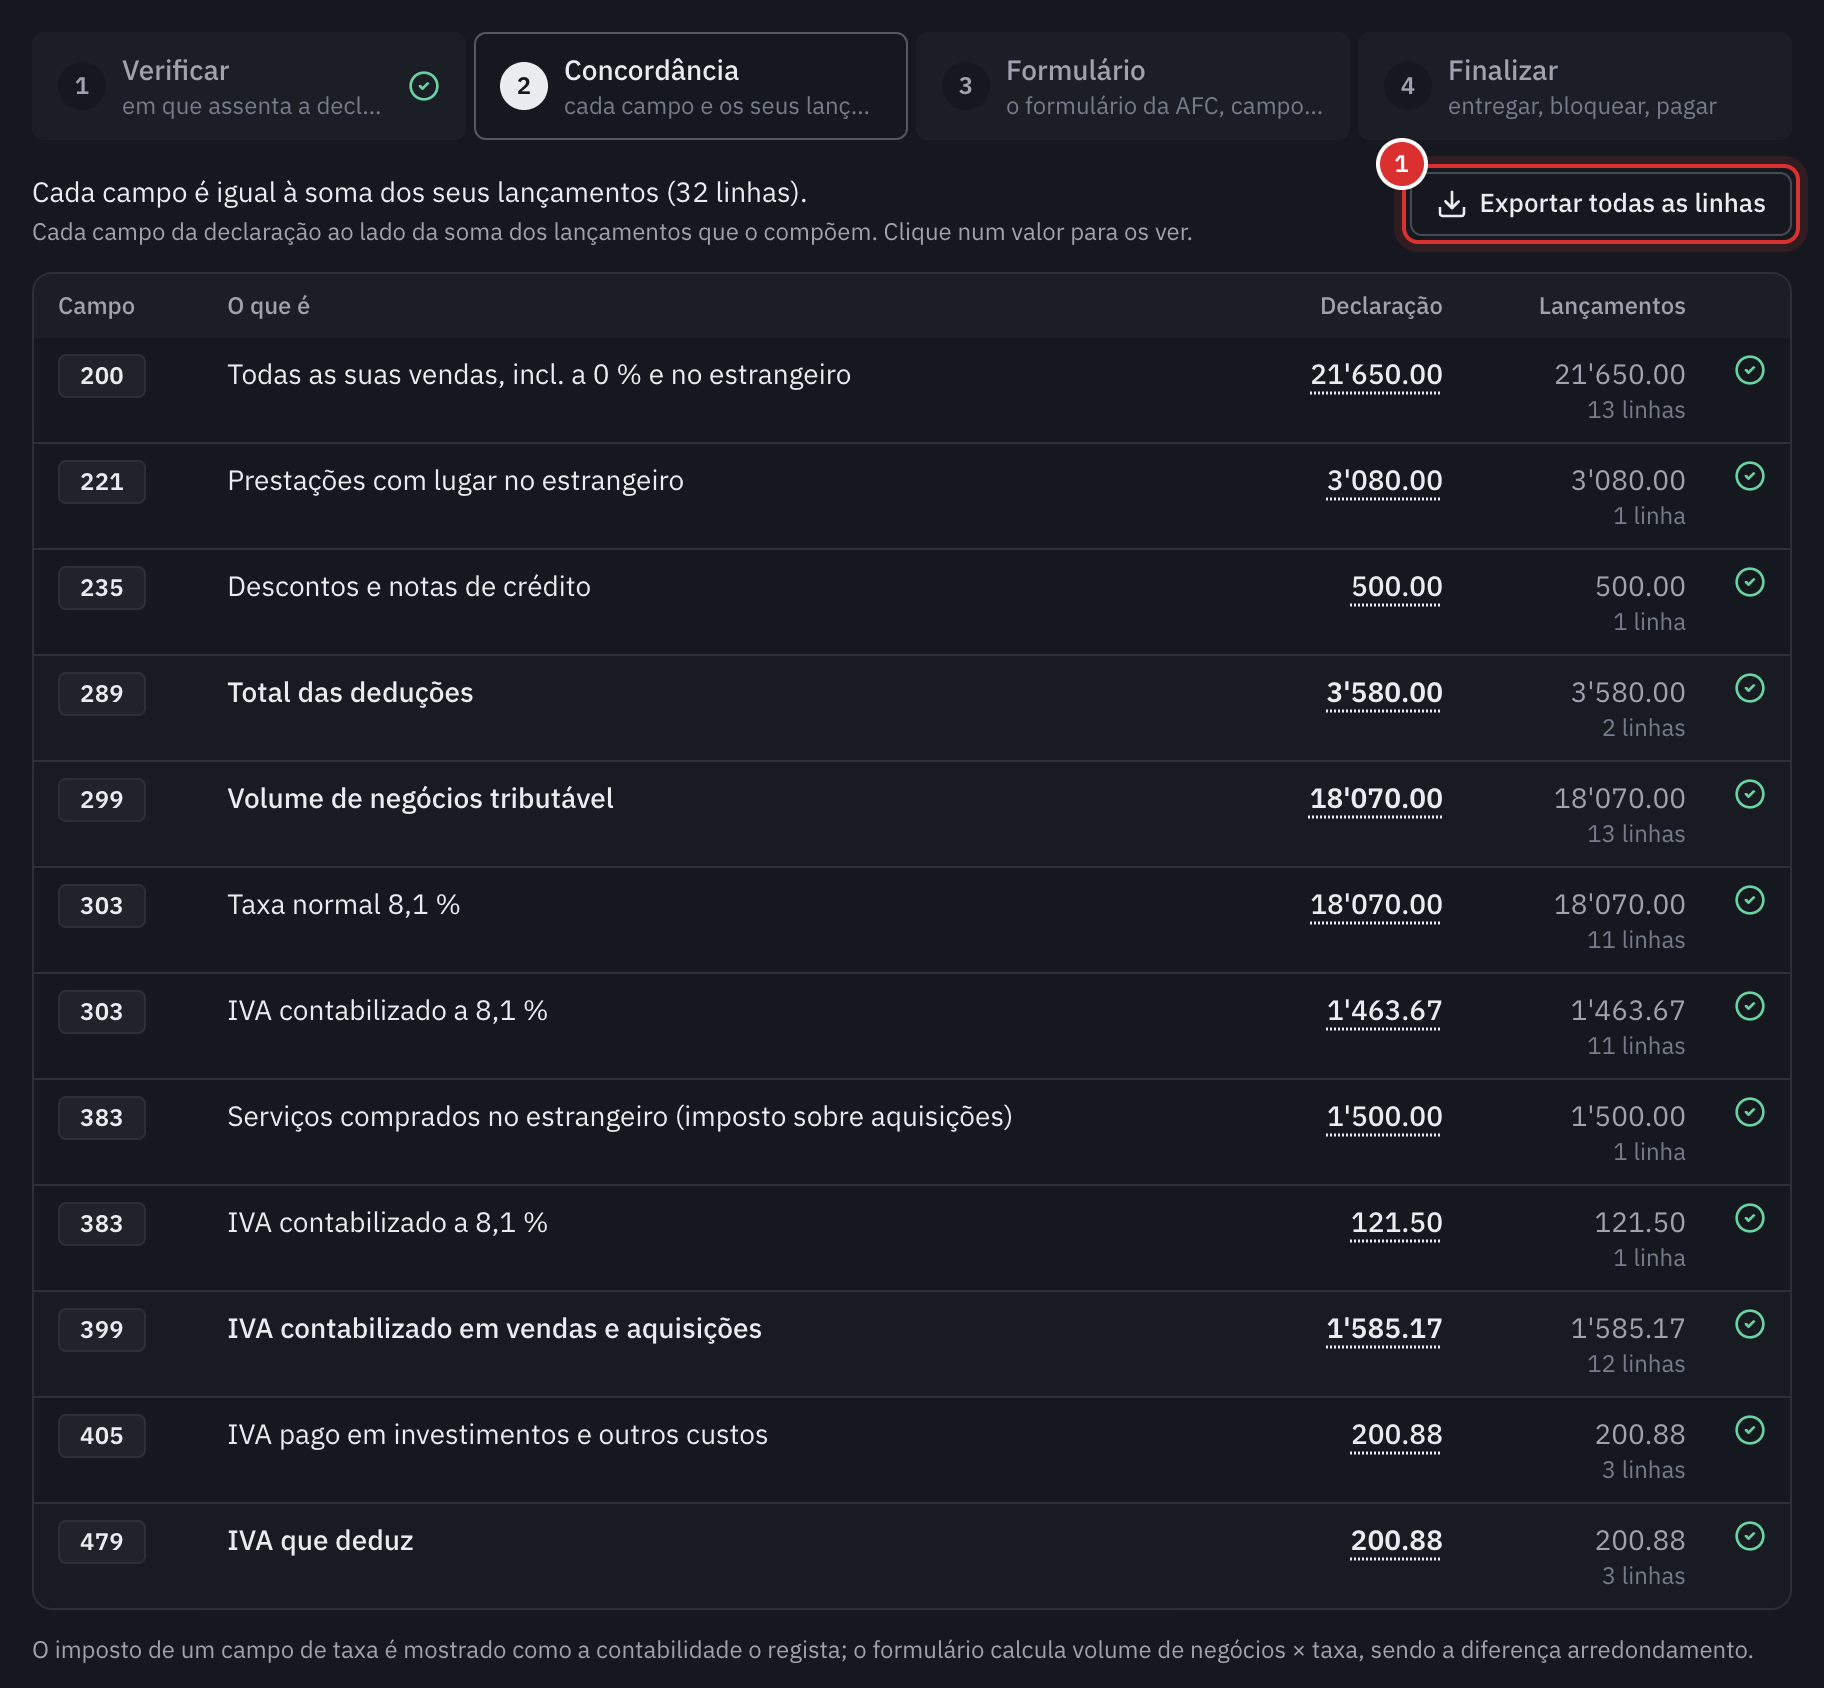Open declaration value 18'070.00 for field 299
Viewport: 1824px width, 1688px height.
click(1376, 799)
